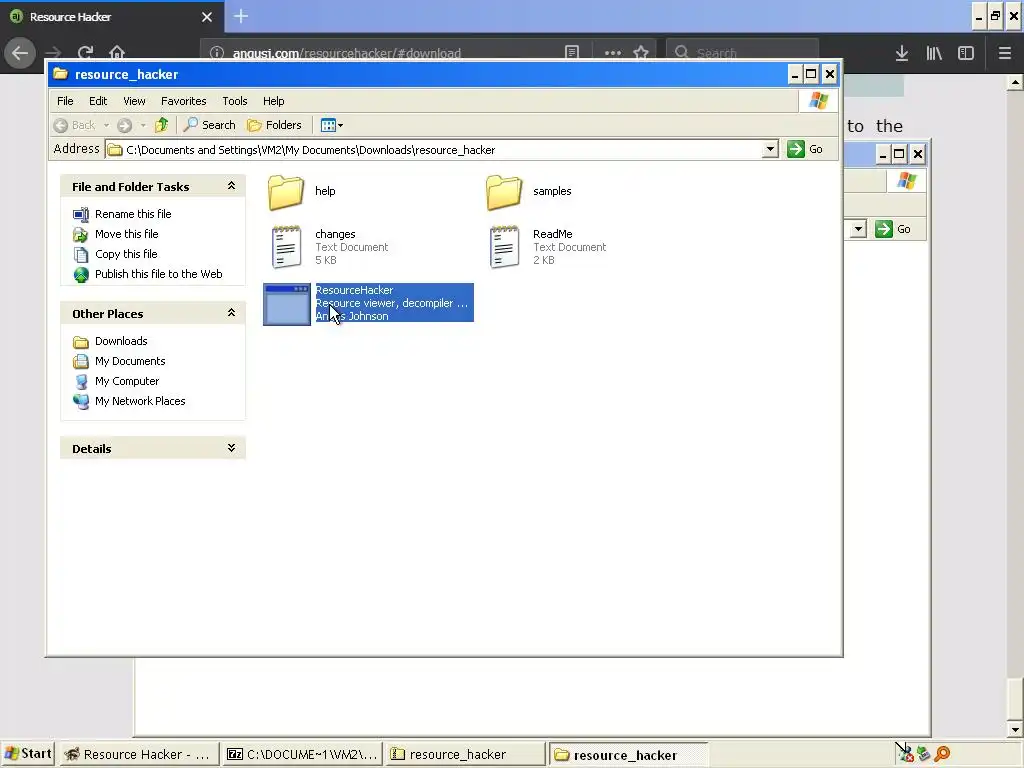The height and width of the screenshot is (768, 1024).
Task: Click the Up folder toolbar icon
Action: (x=161, y=125)
